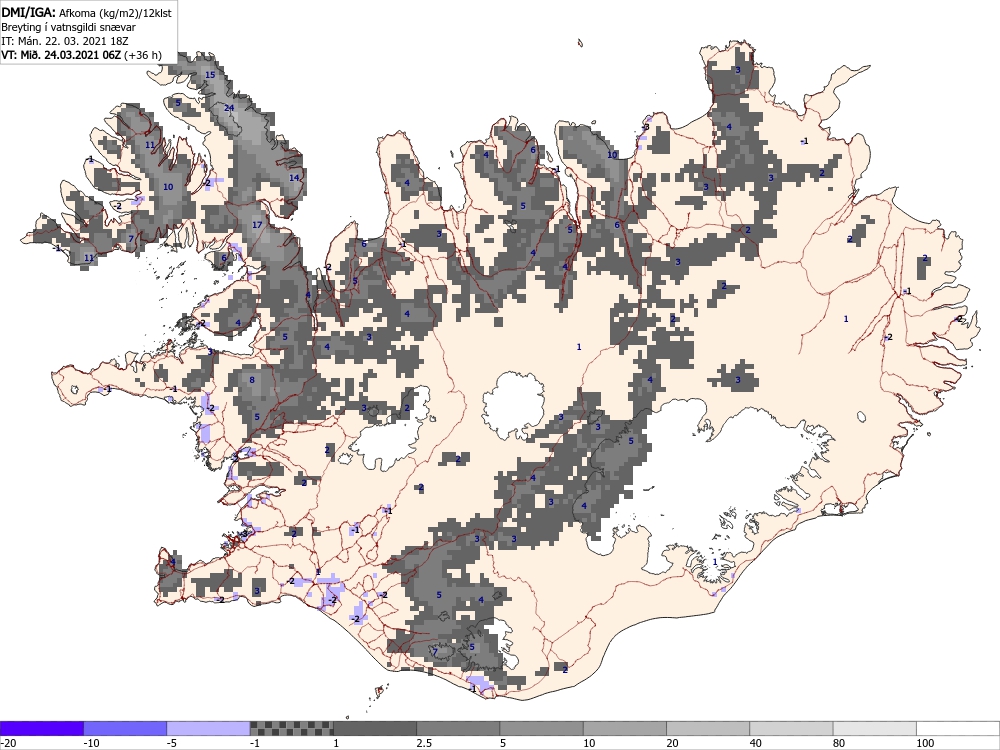Click the '40' legend scale label

[756, 743]
